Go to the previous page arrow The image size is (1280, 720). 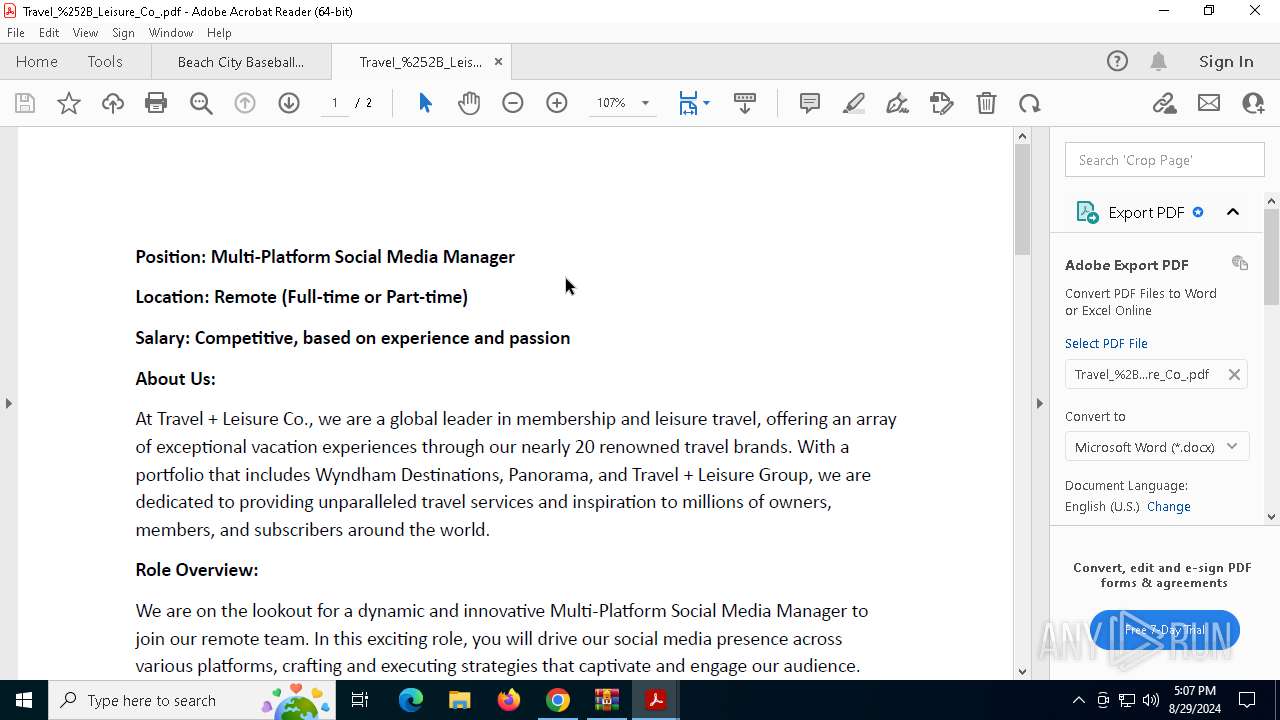coord(245,103)
